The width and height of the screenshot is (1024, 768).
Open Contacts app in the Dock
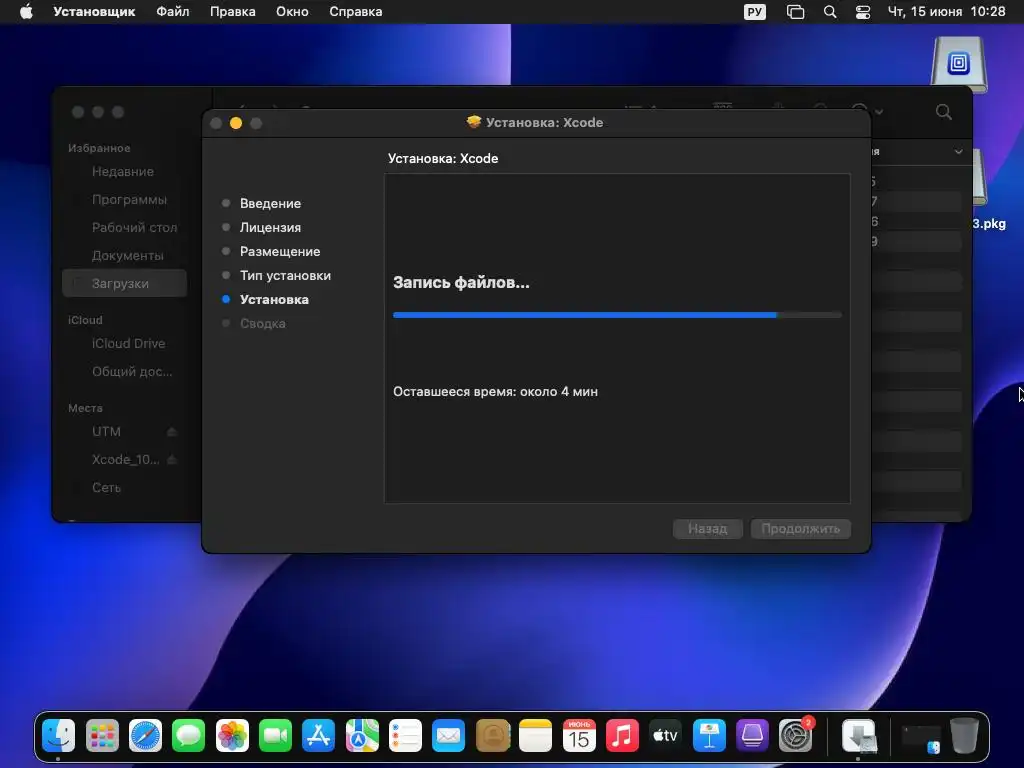[492, 736]
